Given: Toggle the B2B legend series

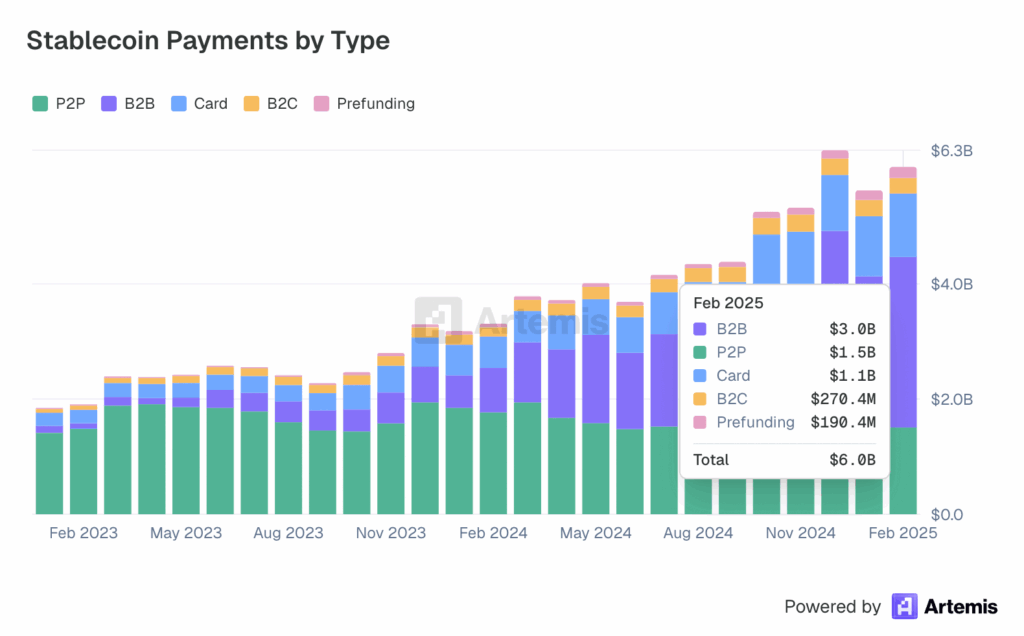Looking at the screenshot, I should 127,103.
